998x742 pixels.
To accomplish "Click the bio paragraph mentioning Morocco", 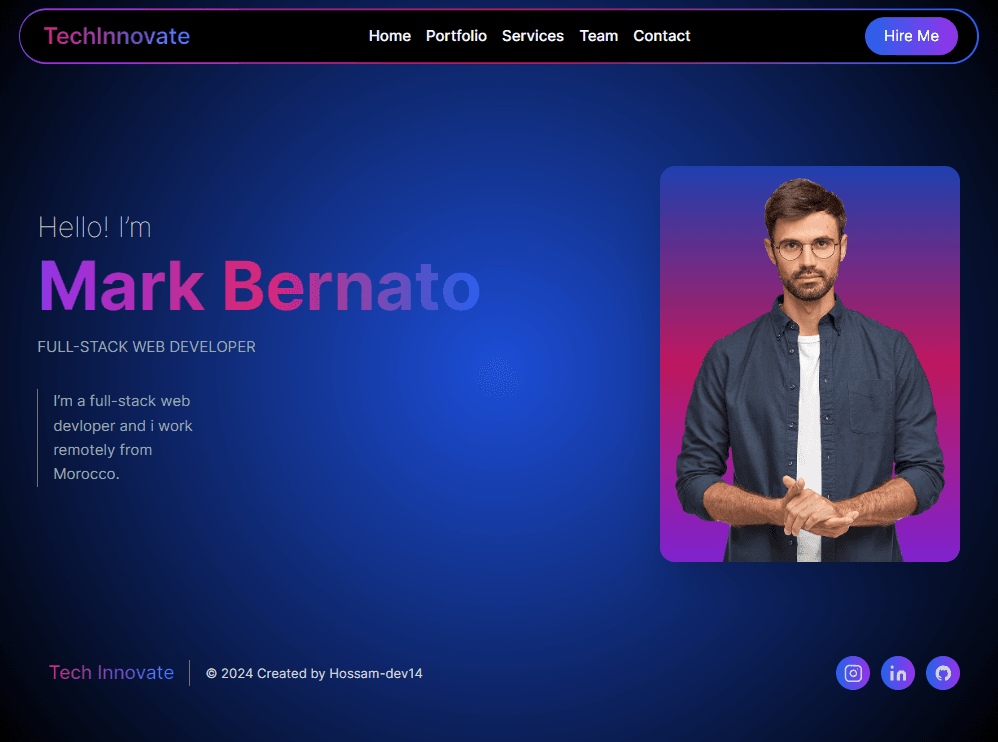I will [x=123, y=437].
